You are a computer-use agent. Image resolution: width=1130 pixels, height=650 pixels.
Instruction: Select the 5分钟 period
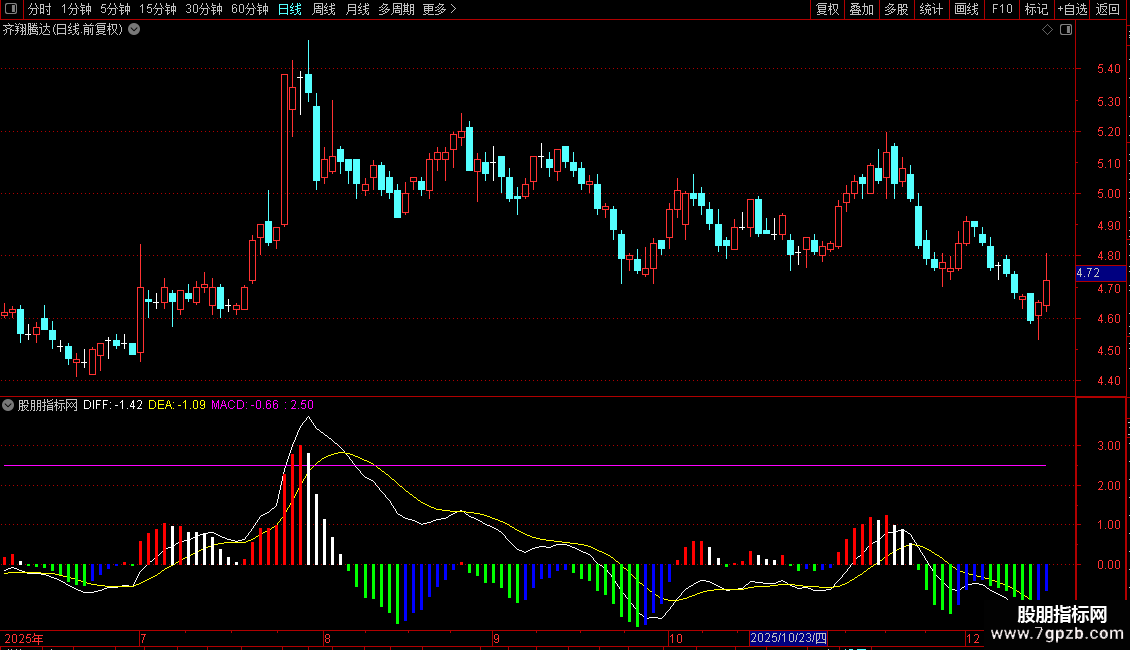pyautogui.click(x=115, y=9)
